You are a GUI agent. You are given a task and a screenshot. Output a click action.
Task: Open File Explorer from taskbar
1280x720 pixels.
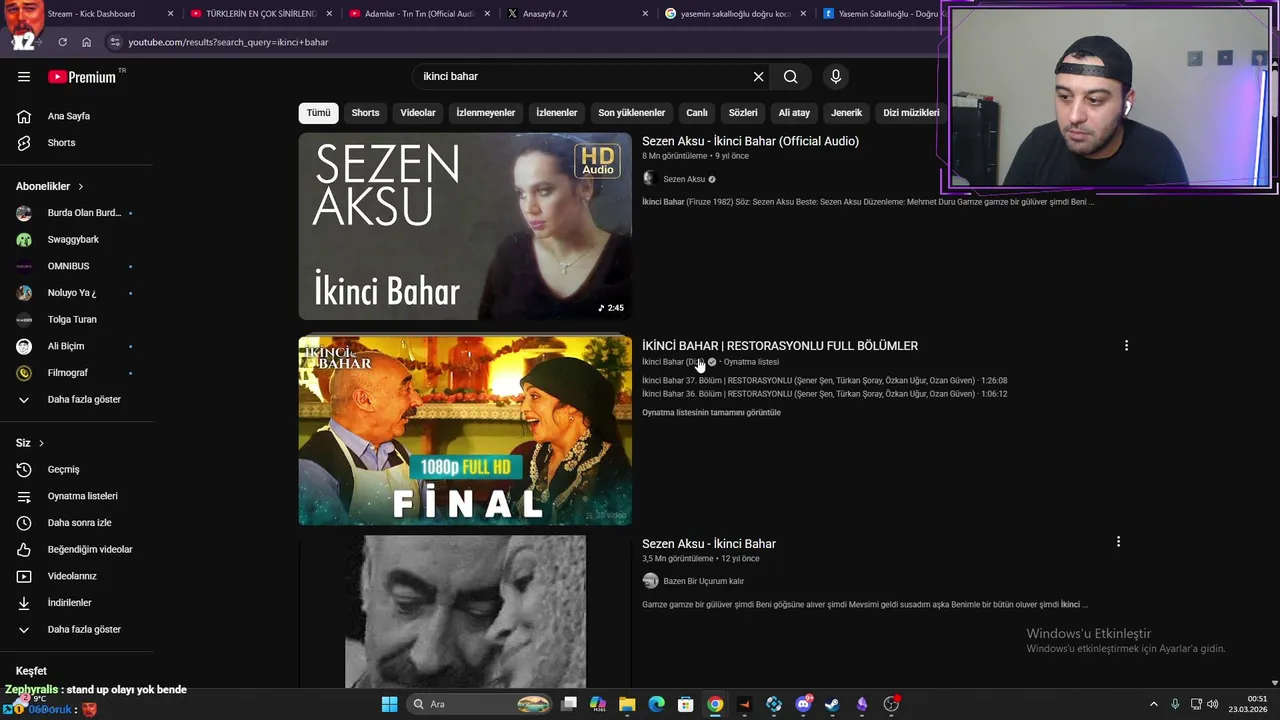pyautogui.click(x=627, y=704)
